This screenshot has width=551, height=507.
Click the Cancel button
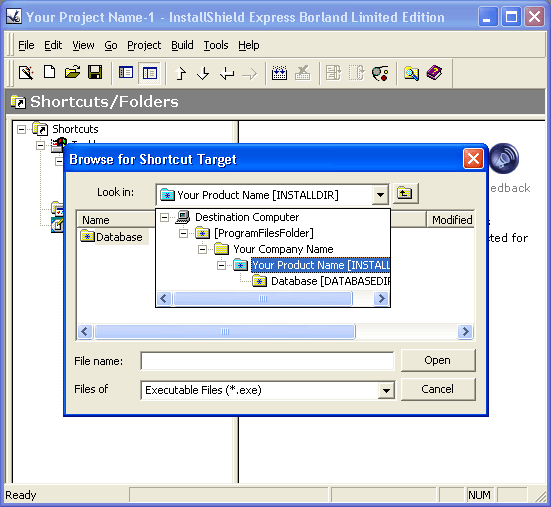(x=438, y=389)
